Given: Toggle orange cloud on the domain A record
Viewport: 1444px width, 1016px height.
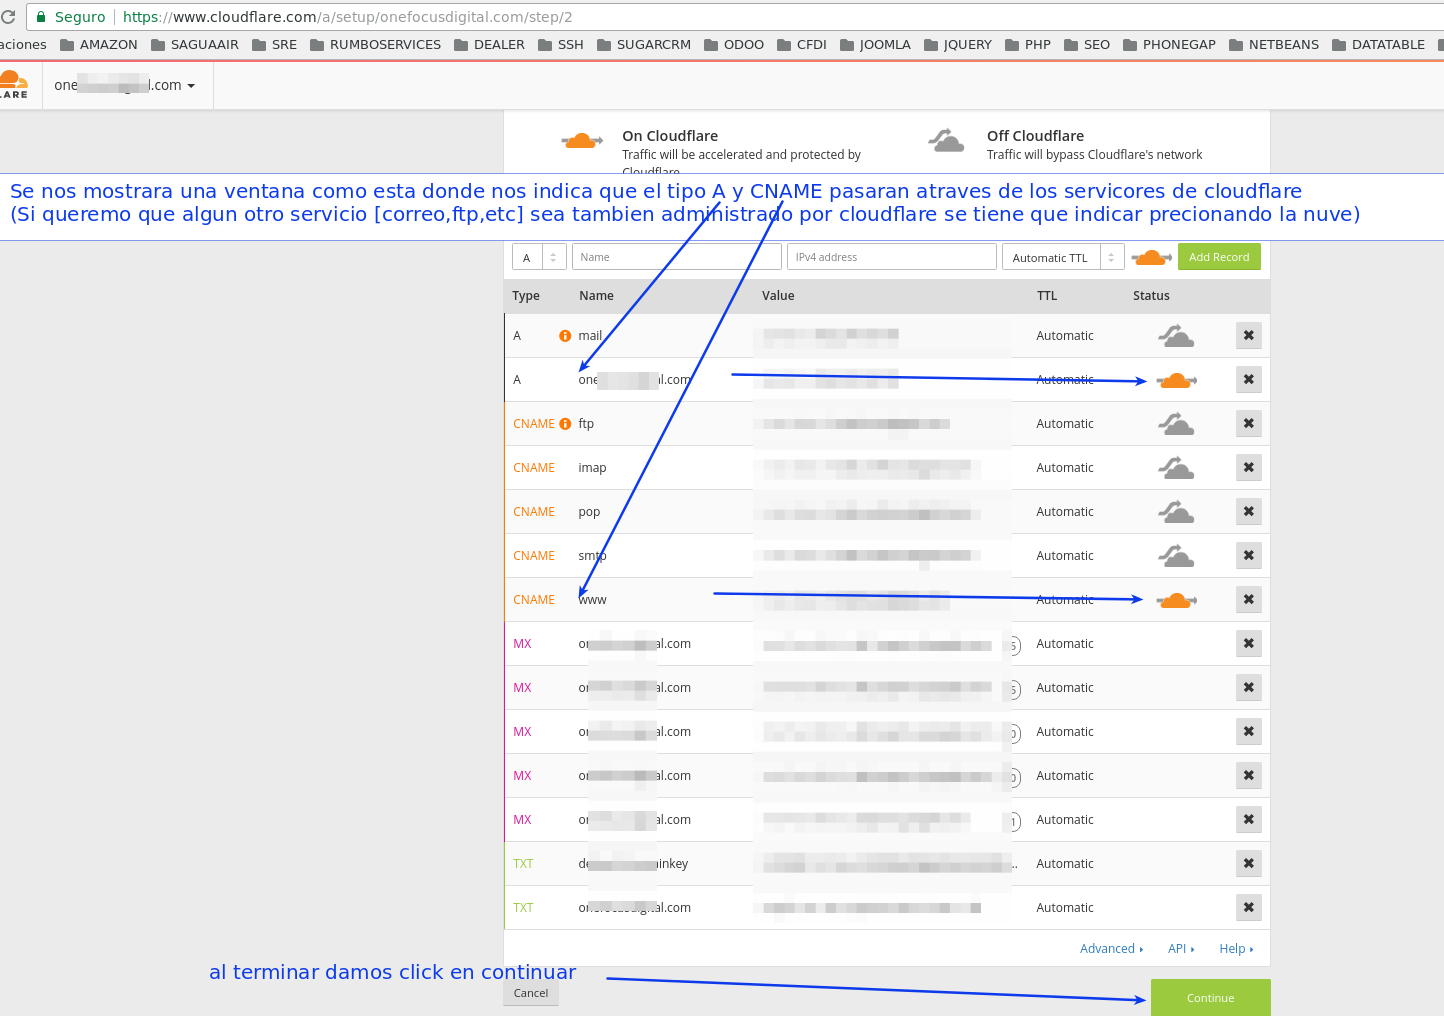Looking at the screenshot, I should point(1176,380).
